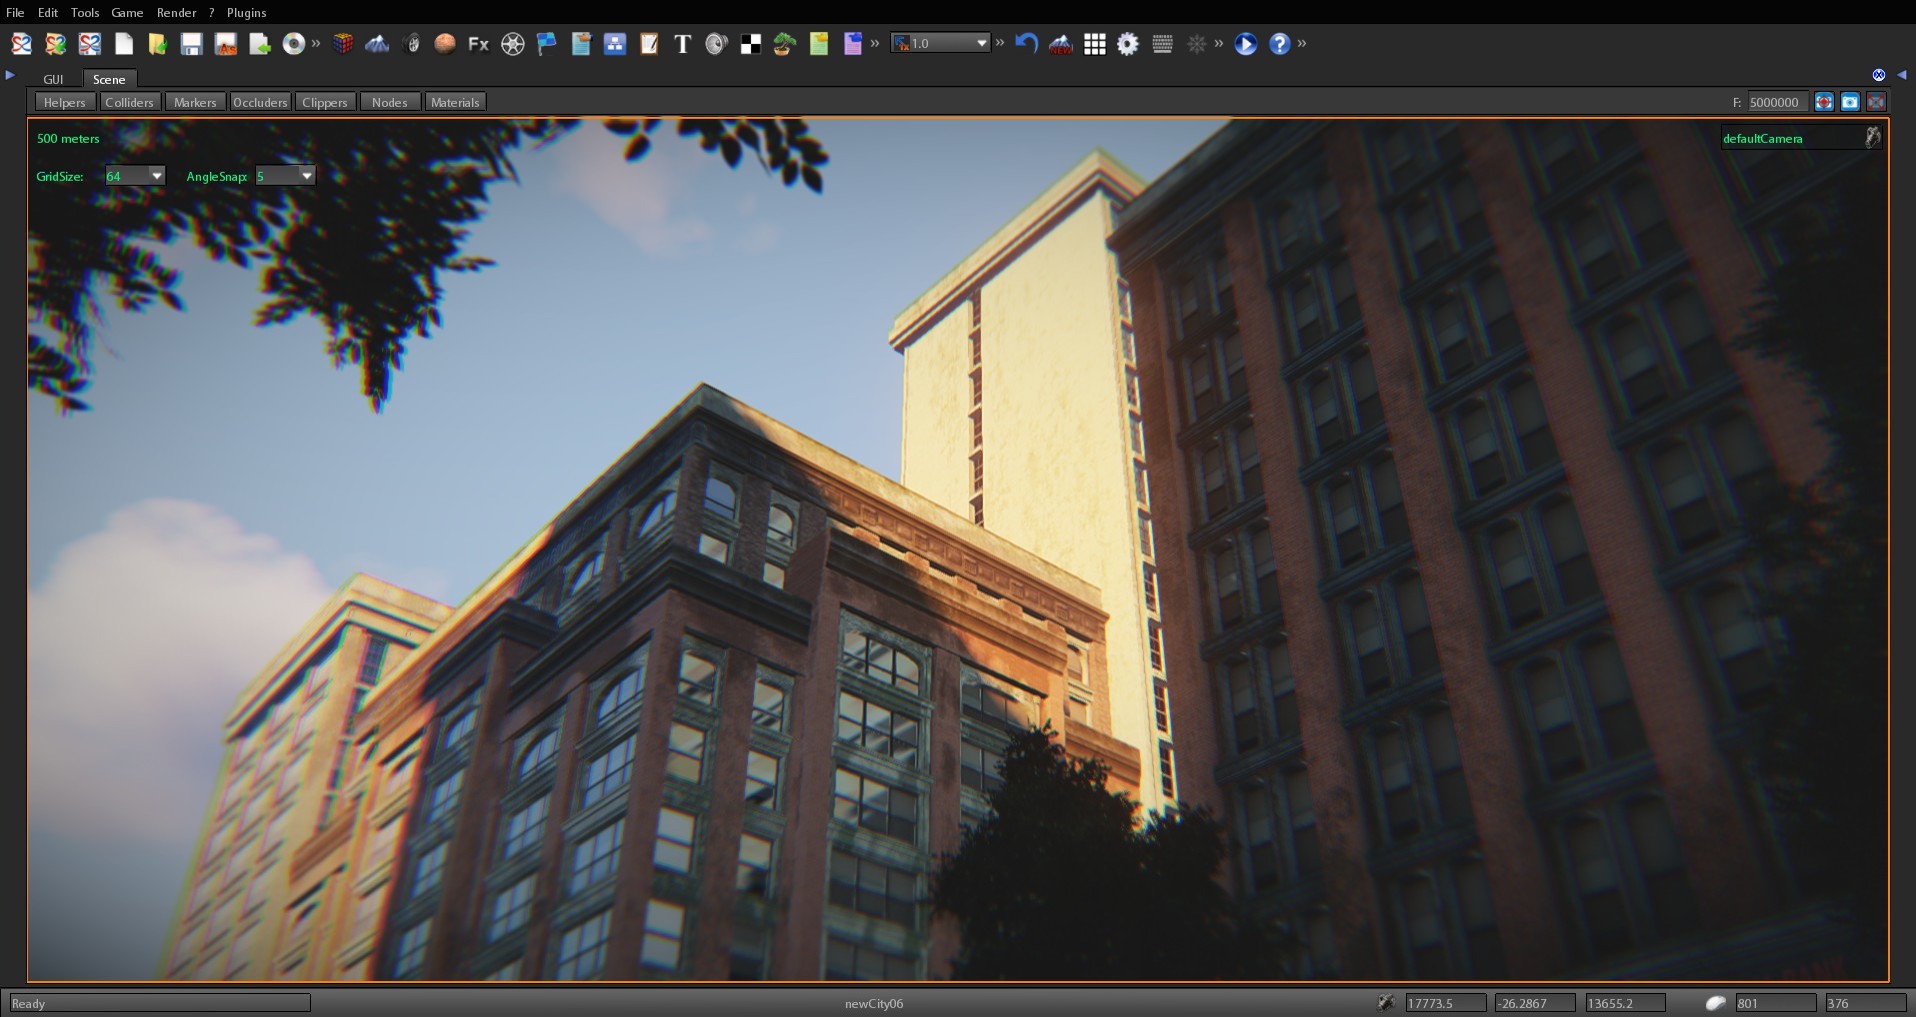Screen dimensions: 1916x1017
Task: Open the terrain mountain tool
Action: click(378, 44)
